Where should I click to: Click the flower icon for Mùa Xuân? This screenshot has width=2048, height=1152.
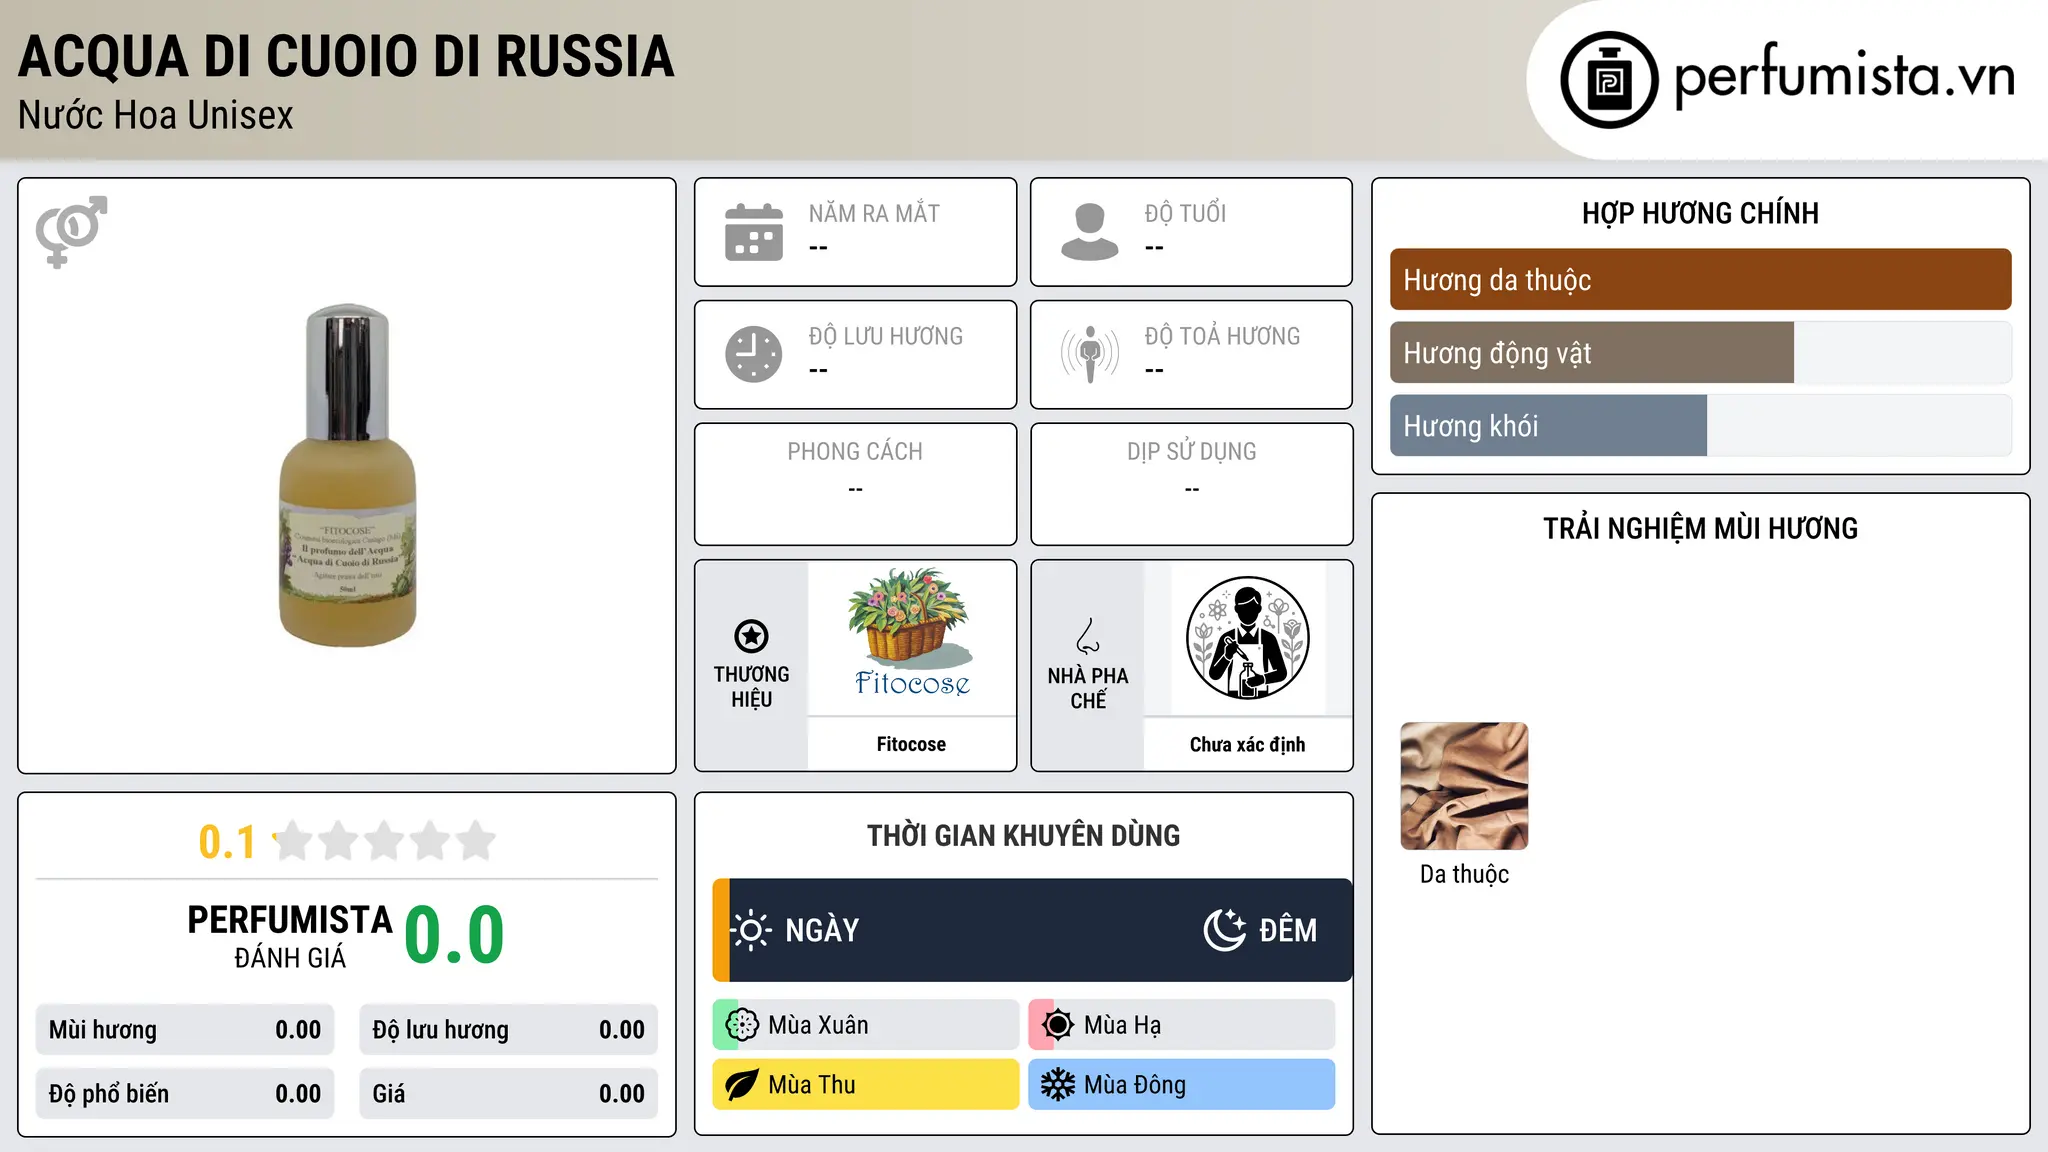pos(742,1025)
